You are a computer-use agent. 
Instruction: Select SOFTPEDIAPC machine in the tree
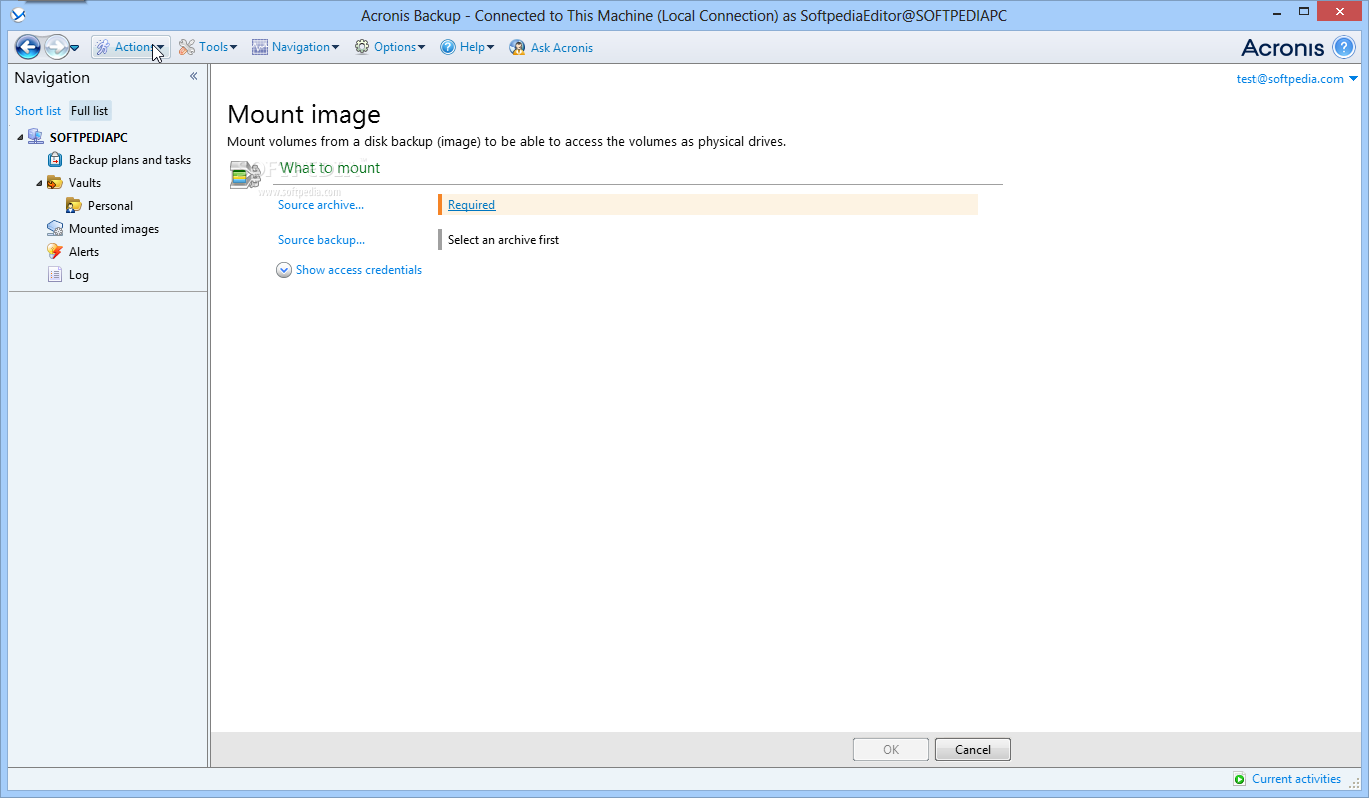88,138
